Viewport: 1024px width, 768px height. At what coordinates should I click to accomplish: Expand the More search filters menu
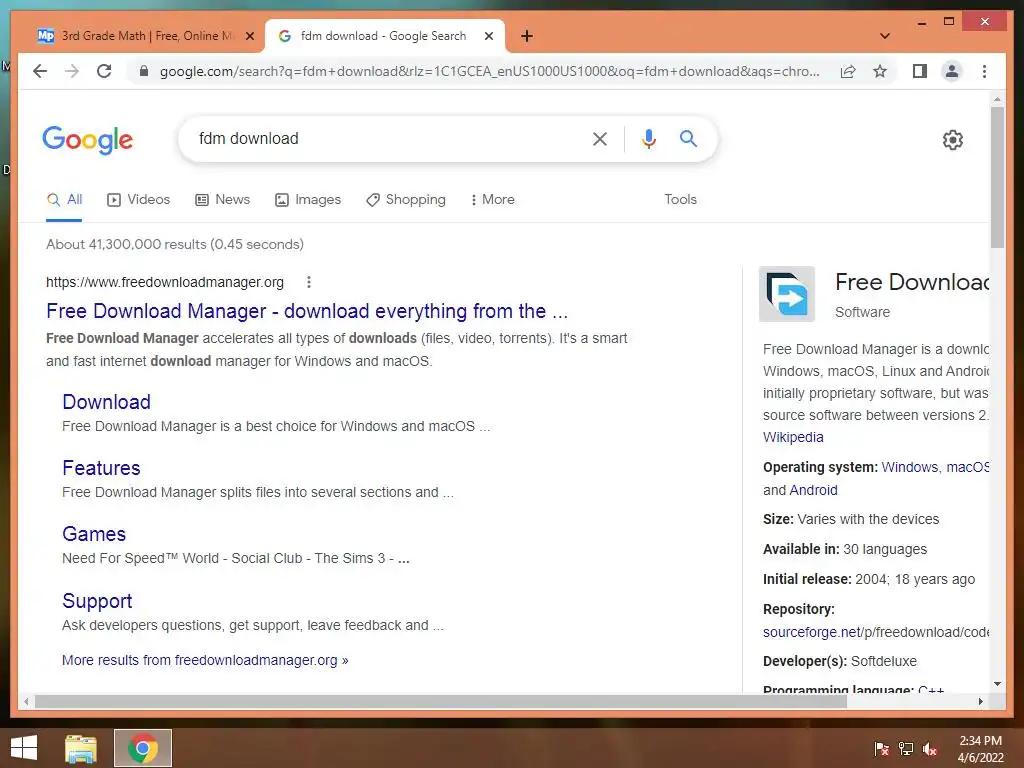click(492, 200)
